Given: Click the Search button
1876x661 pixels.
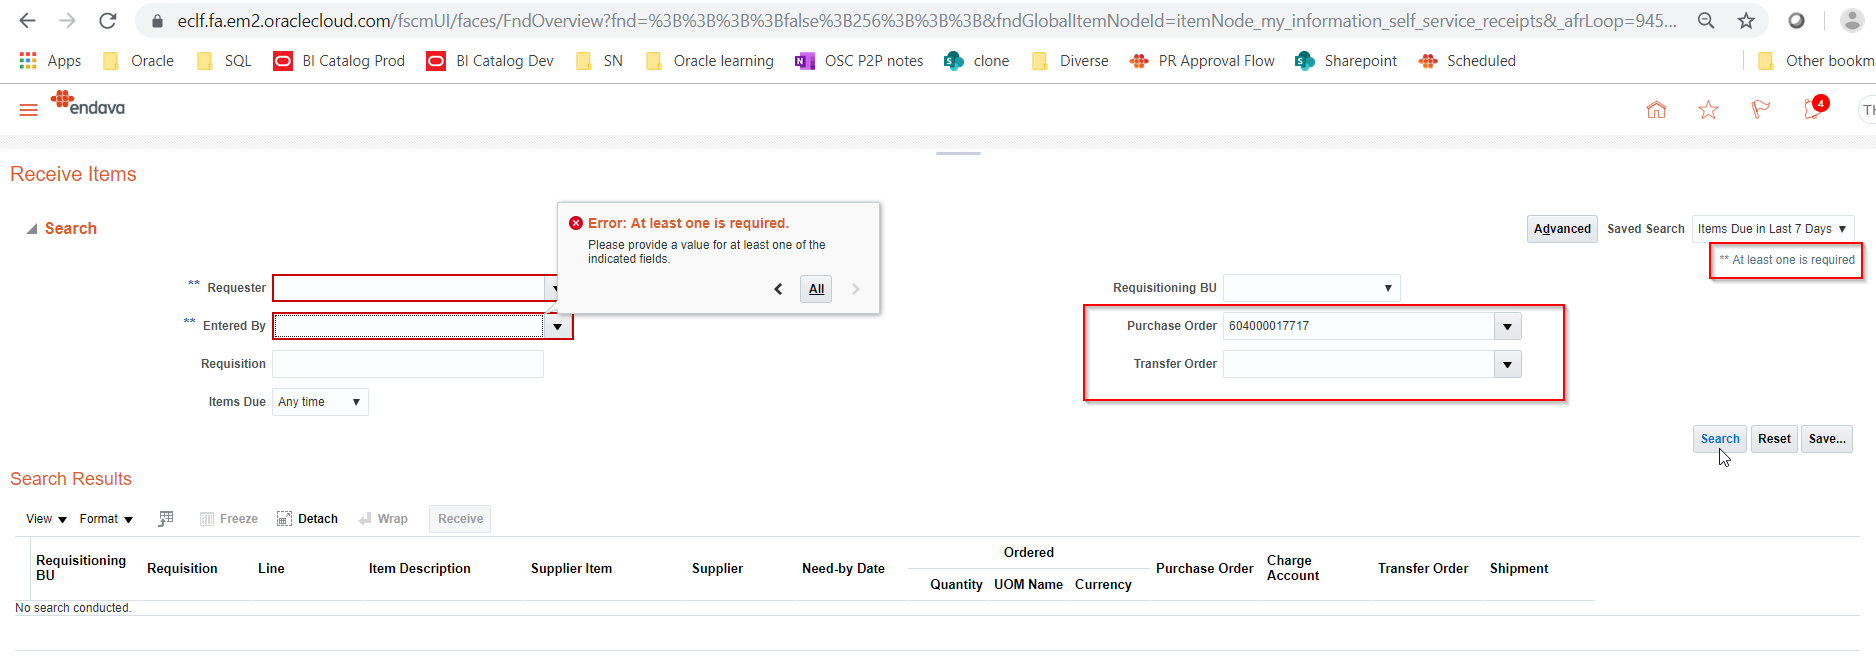Looking at the screenshot, I should 1720,439.
